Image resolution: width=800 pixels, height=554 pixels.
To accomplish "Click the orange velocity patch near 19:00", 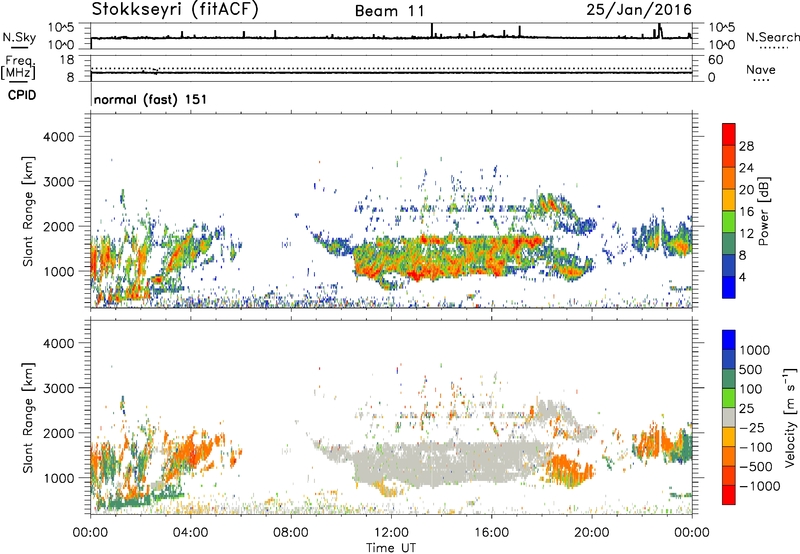I will click(x=569, y=471).
